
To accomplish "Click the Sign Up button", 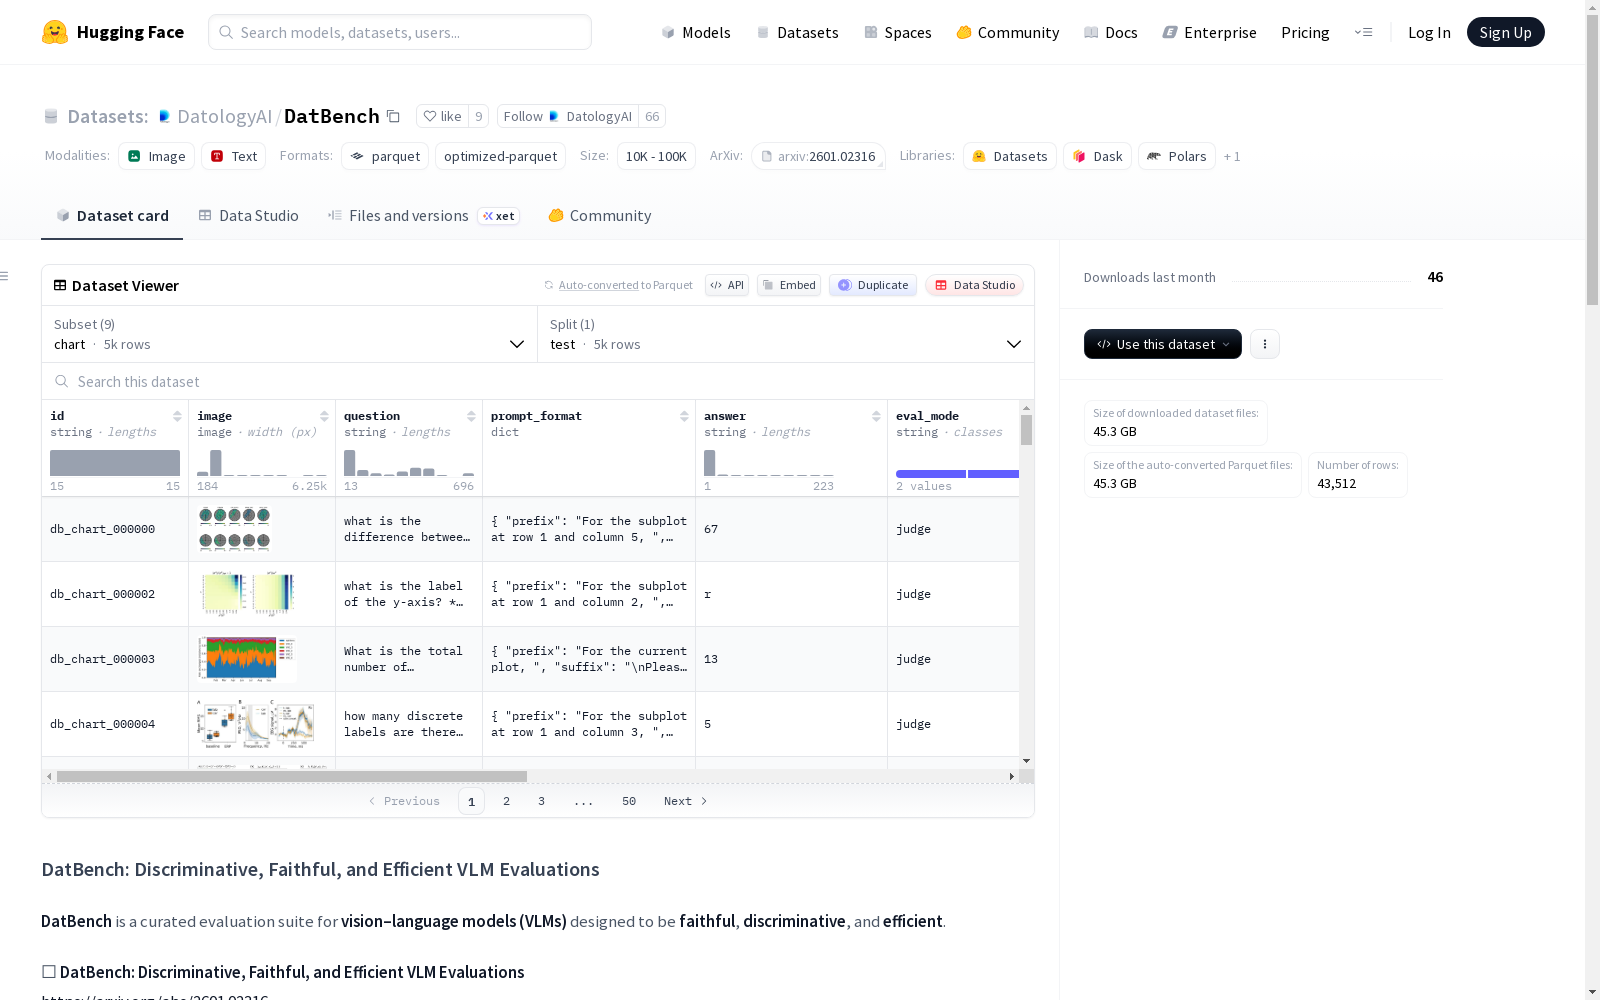I will [x=1506, y=32].
